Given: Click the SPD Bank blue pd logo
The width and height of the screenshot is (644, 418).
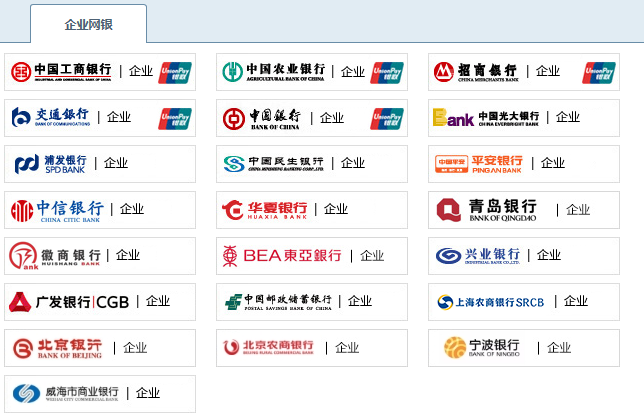Looking at the screenshot, I should pyautogui.click(x=27, y=164).
